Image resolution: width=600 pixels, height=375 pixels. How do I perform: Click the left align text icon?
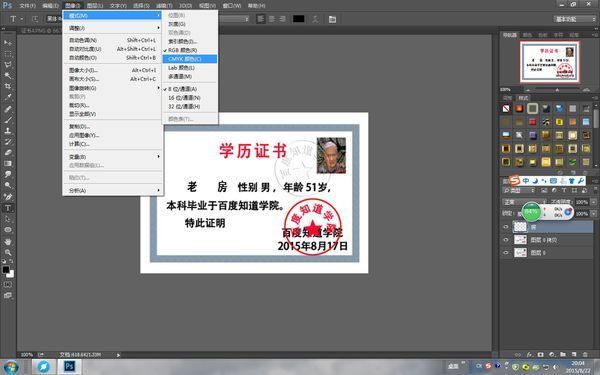point(261,19)
